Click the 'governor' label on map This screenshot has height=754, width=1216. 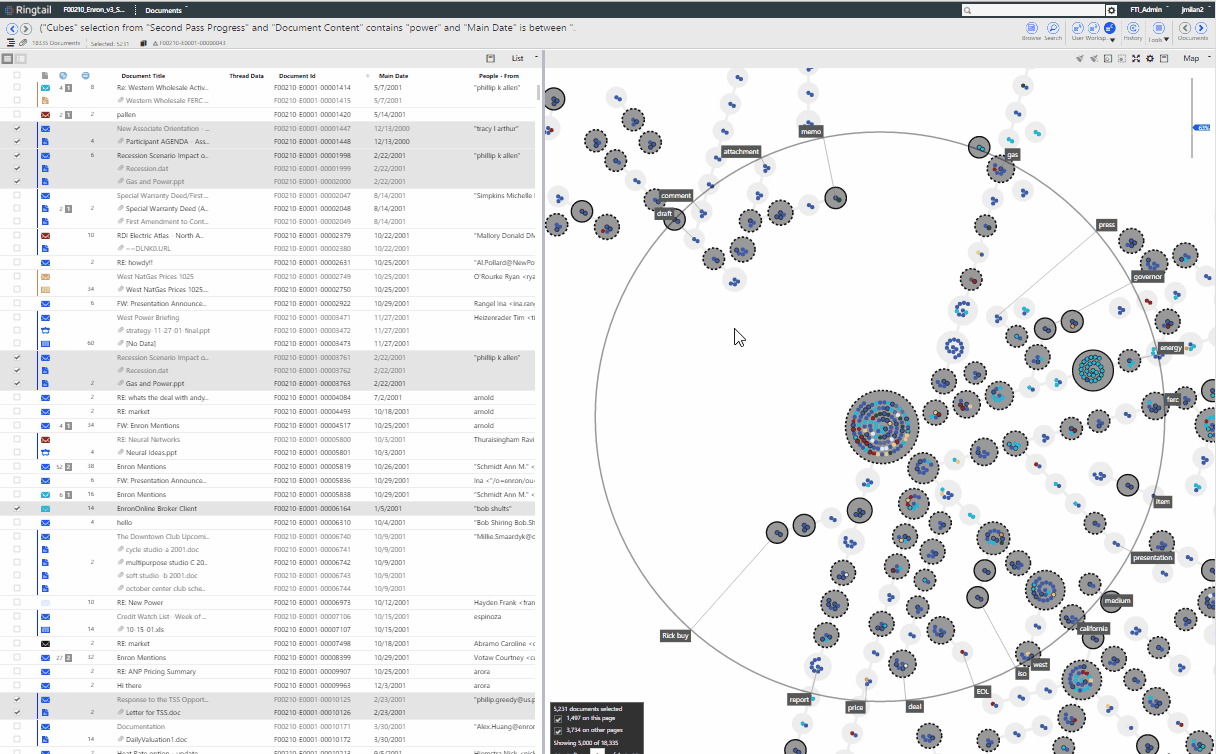pyautogui.click(x=1147, y=276)
